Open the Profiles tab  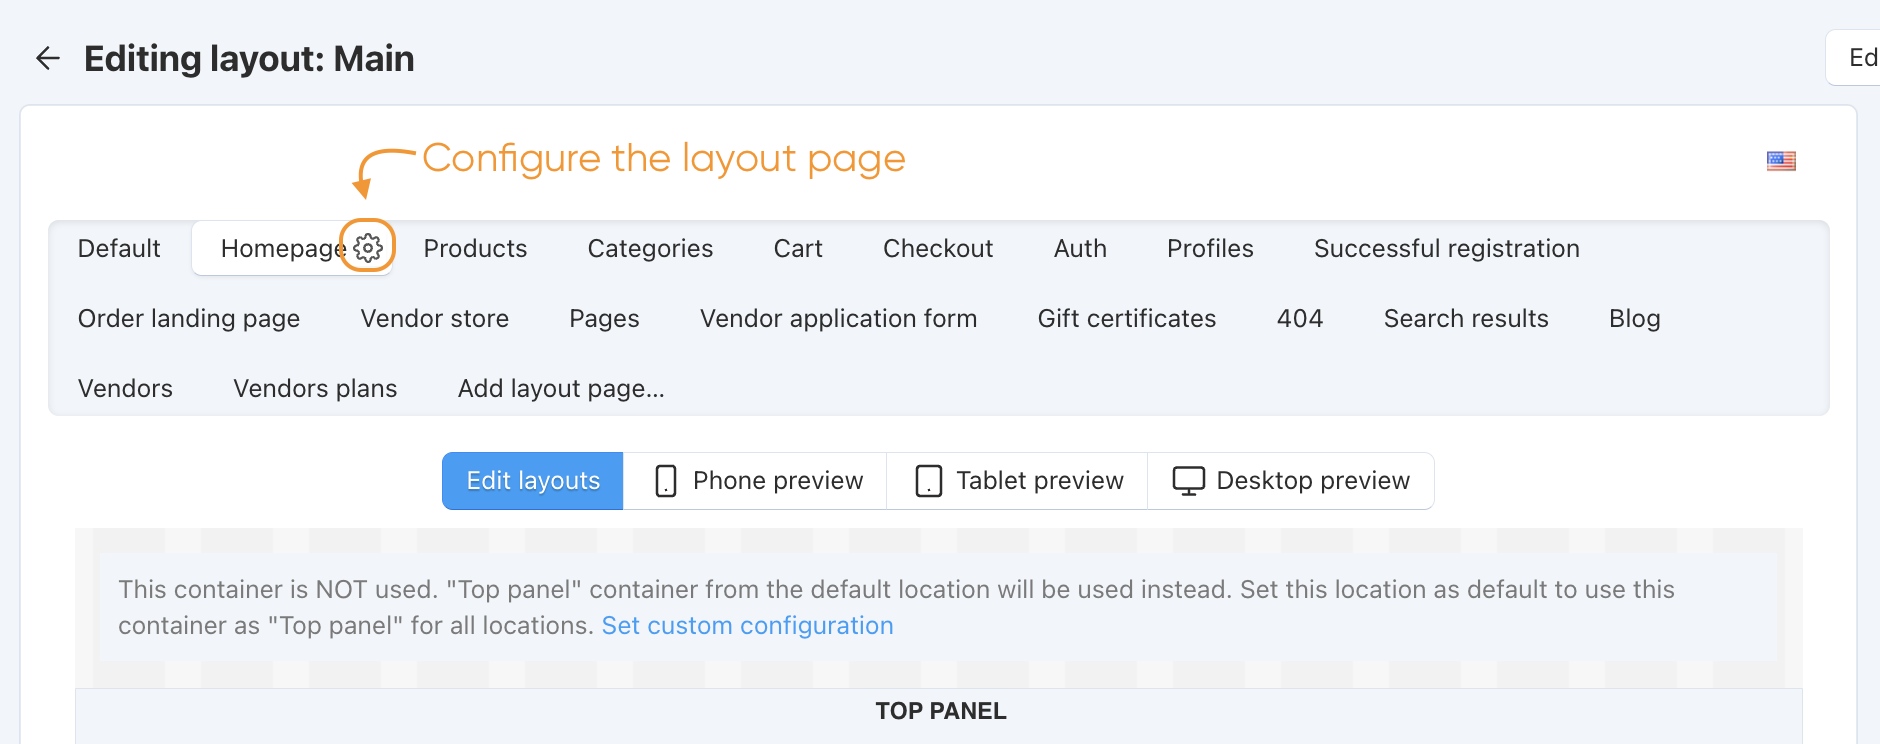[1210, 248]
